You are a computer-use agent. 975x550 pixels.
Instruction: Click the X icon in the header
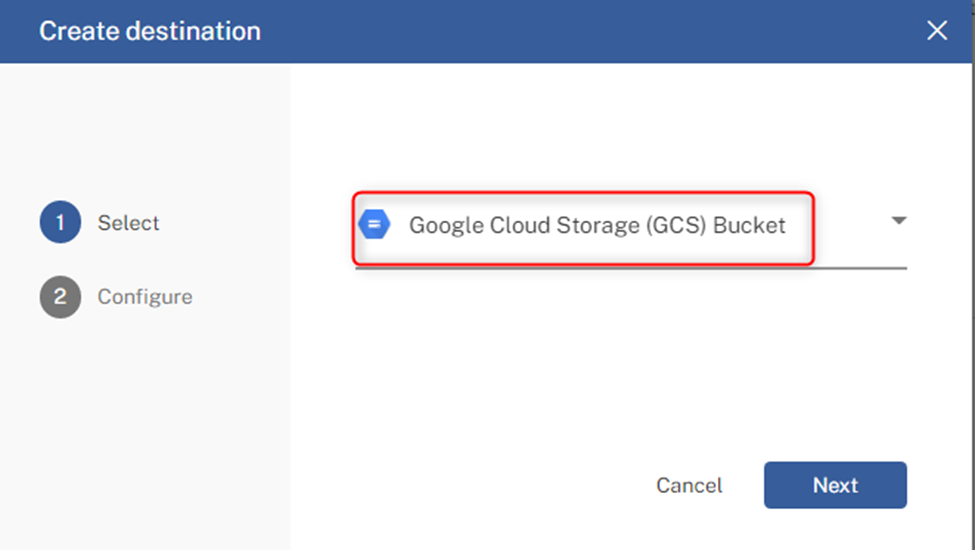pyautogui.click(x=936, y=30)
